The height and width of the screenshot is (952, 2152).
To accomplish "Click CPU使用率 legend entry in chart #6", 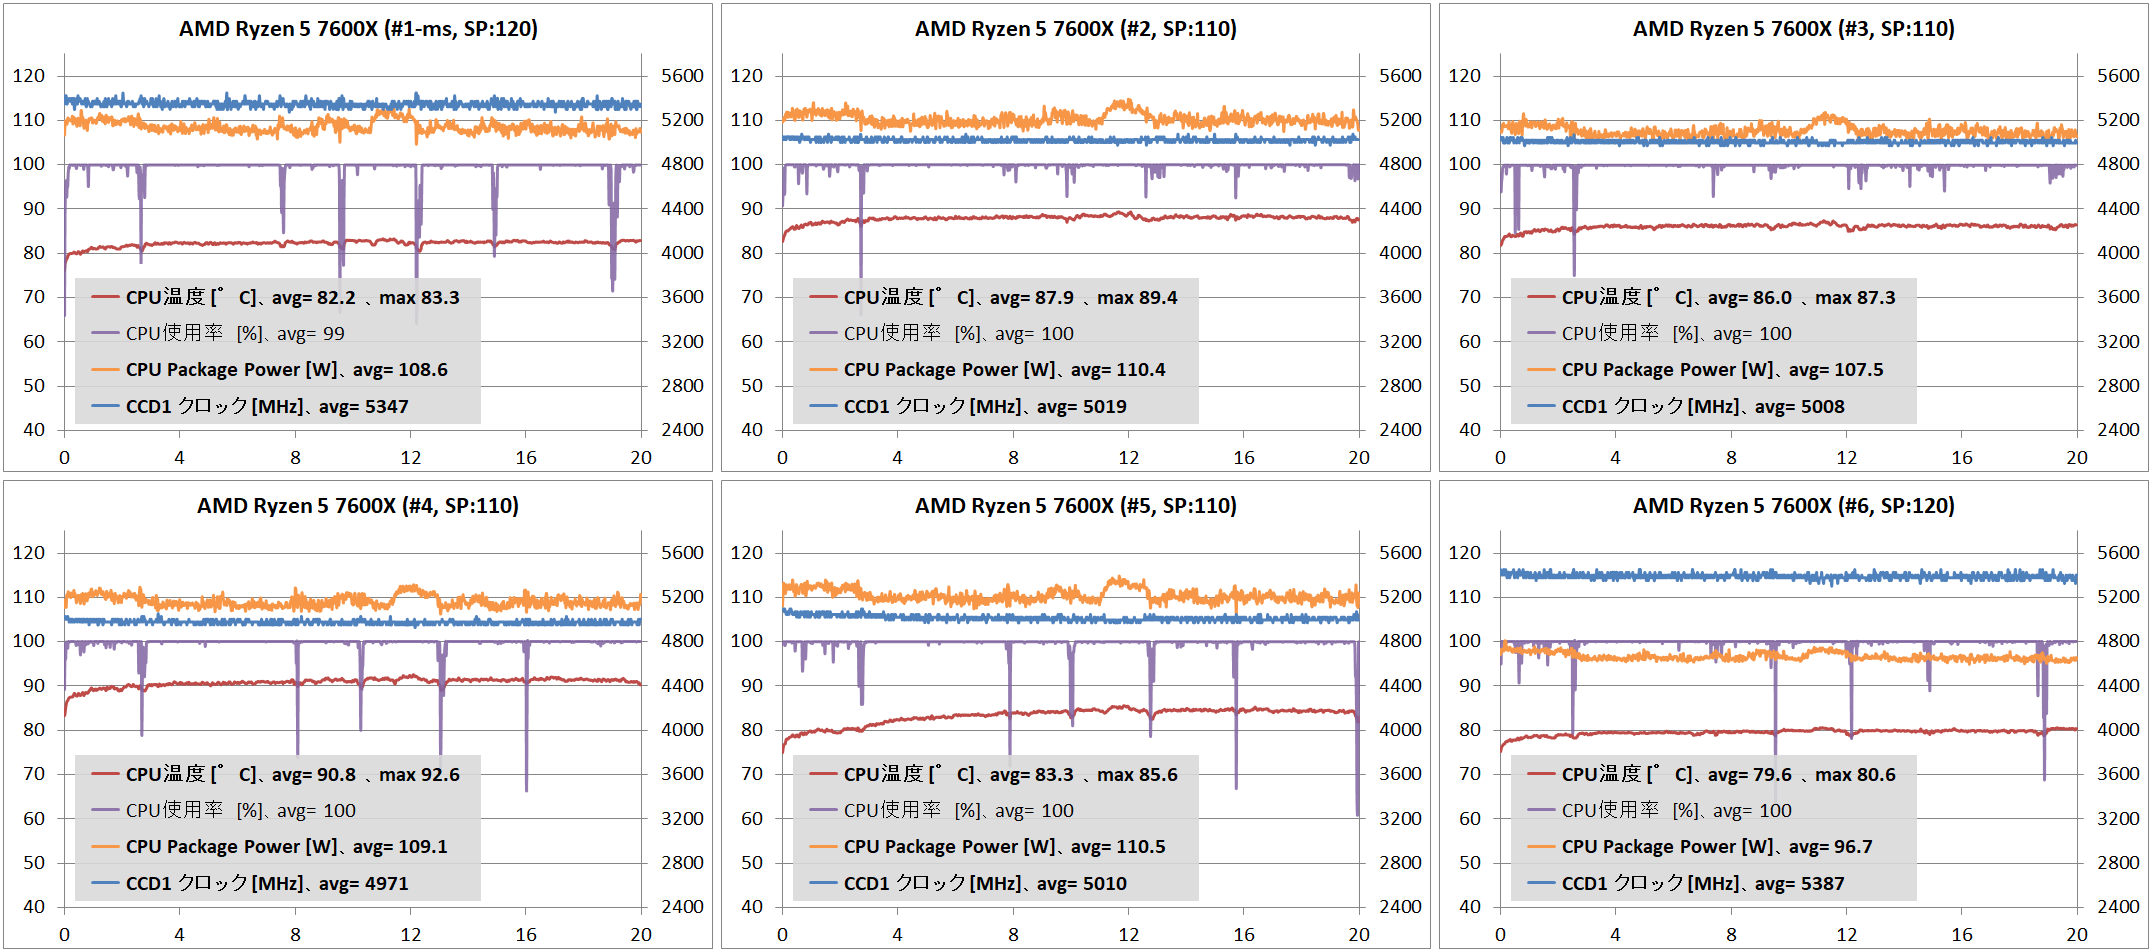I will point(1660,810).
